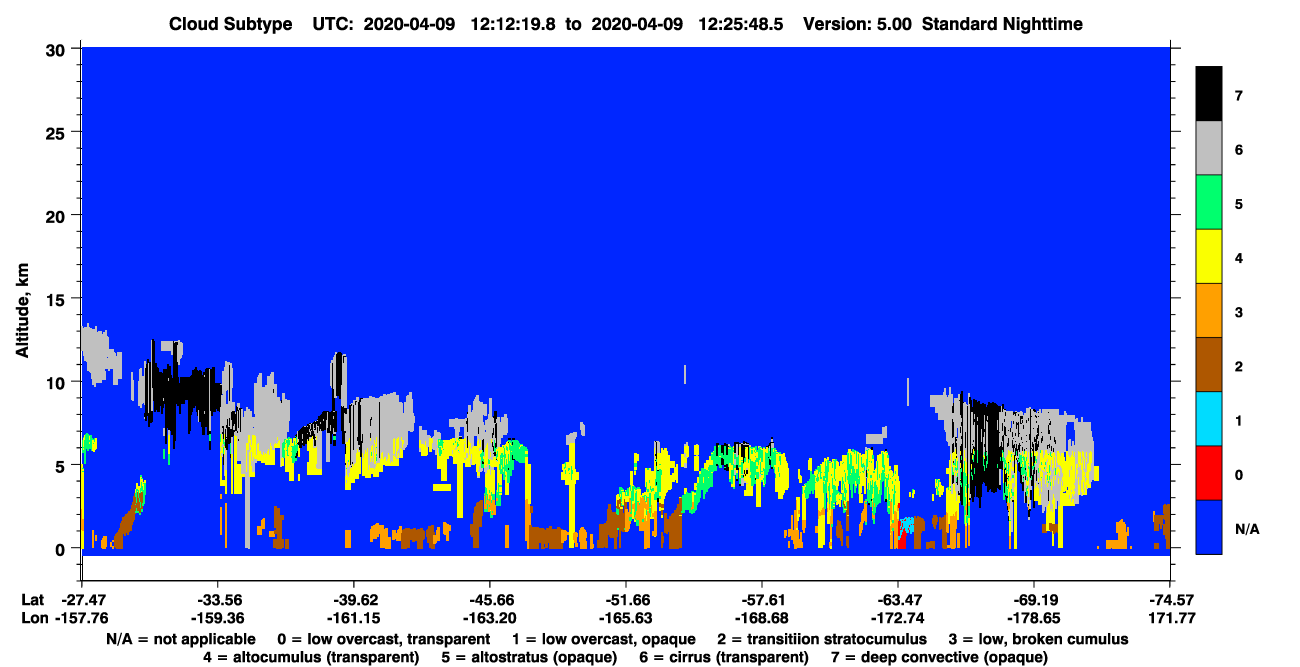Screen dimensions: 1300x667
Task: Click the 25 km altitude tick label
Action: (x=58, y=132)
